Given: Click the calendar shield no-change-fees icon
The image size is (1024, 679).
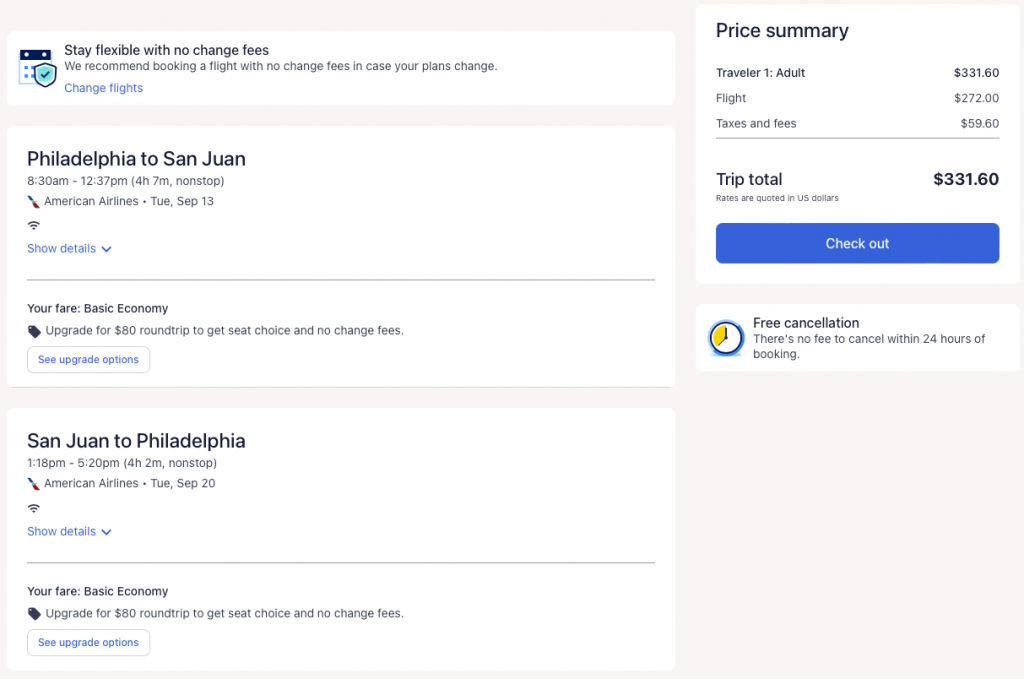Looking at the screenshot, I should 38,67.
